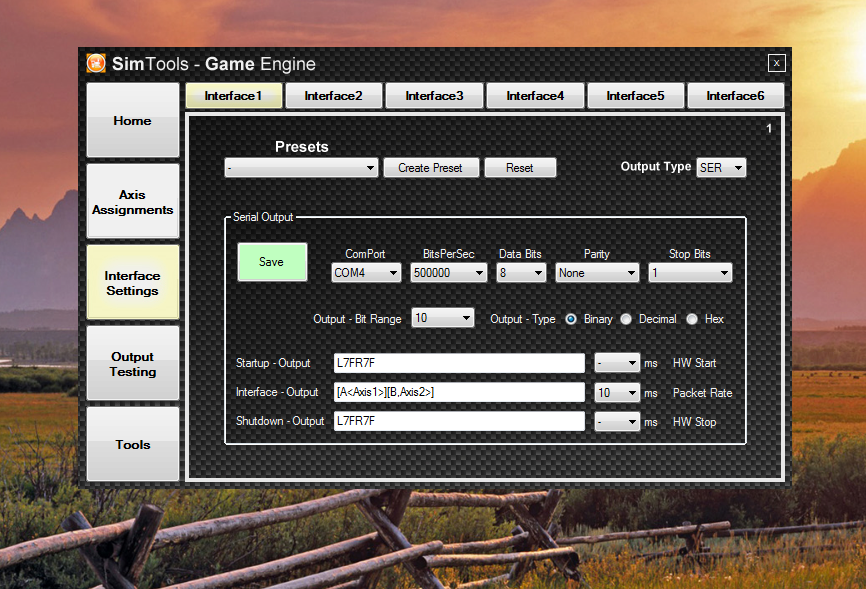
Task: Open the Axis Assignments section
Action: click(133, 202)
